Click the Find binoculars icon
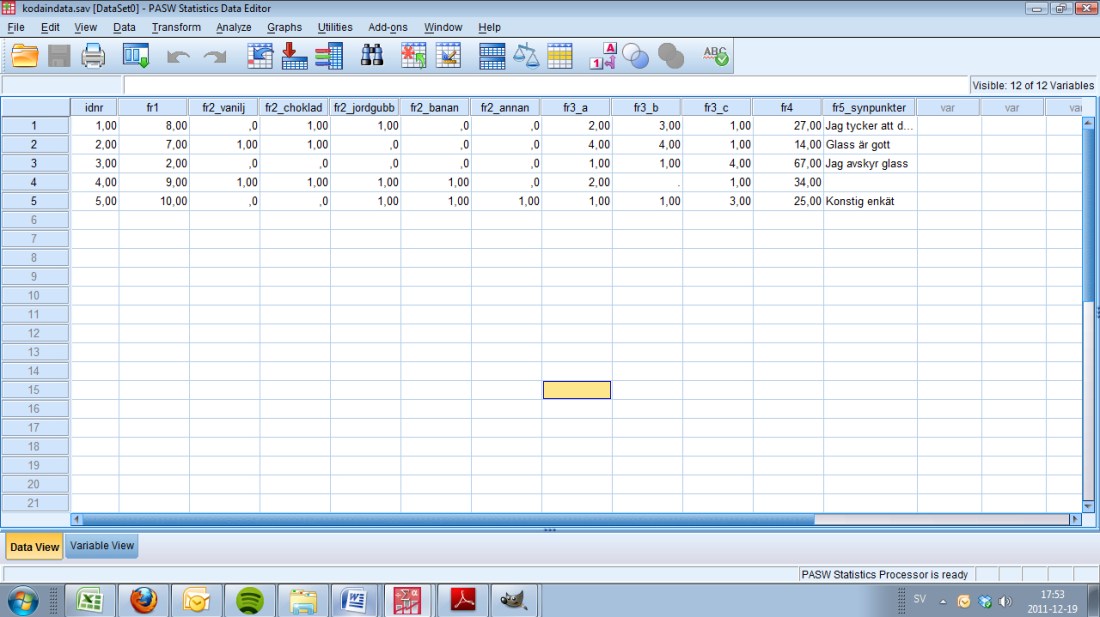 [x=372, y=57]
